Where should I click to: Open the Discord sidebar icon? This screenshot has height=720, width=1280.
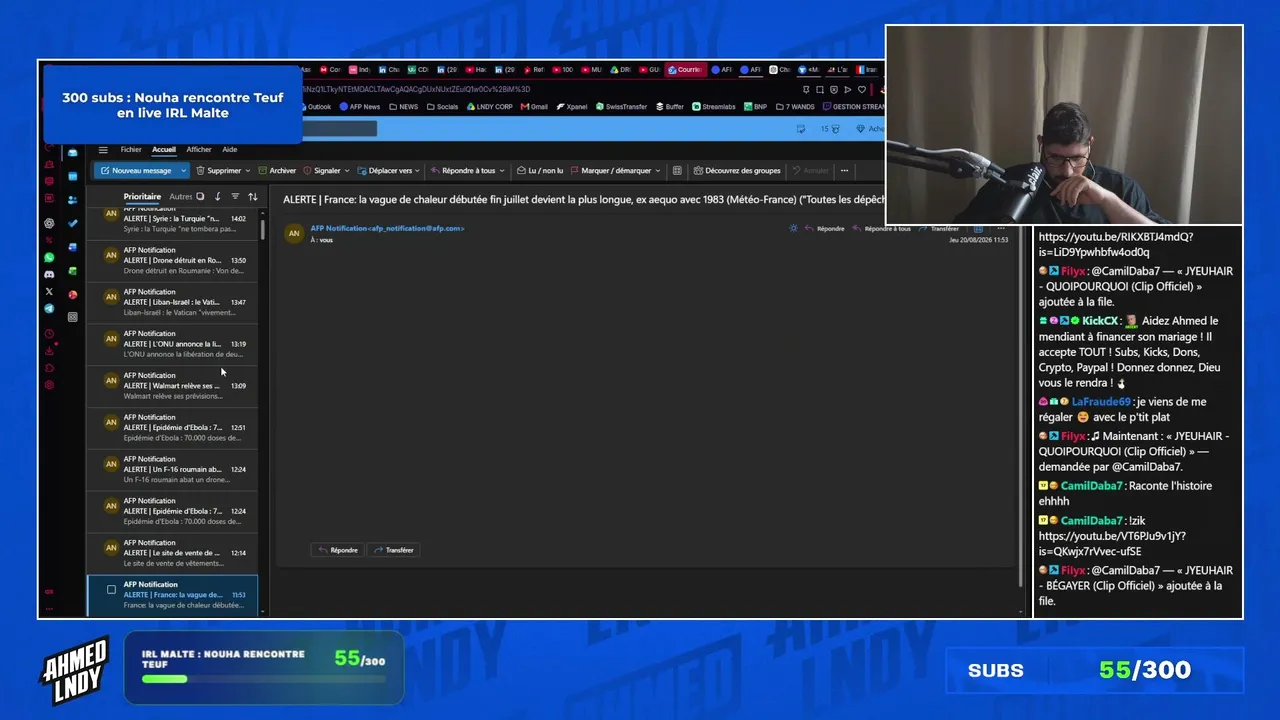click(x=49, y=274)
